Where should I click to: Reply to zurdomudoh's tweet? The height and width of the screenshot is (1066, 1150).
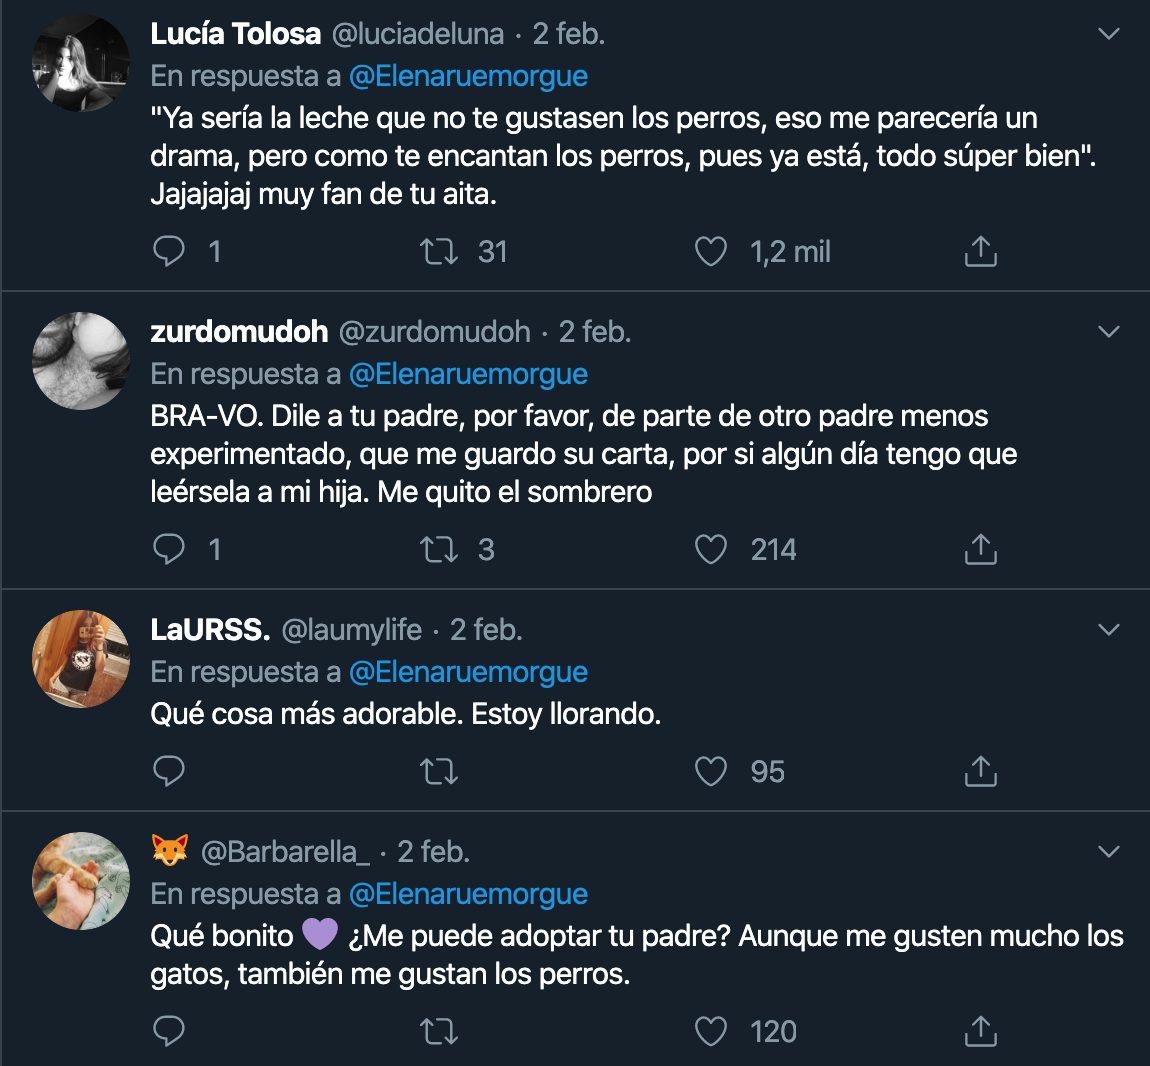169,549
